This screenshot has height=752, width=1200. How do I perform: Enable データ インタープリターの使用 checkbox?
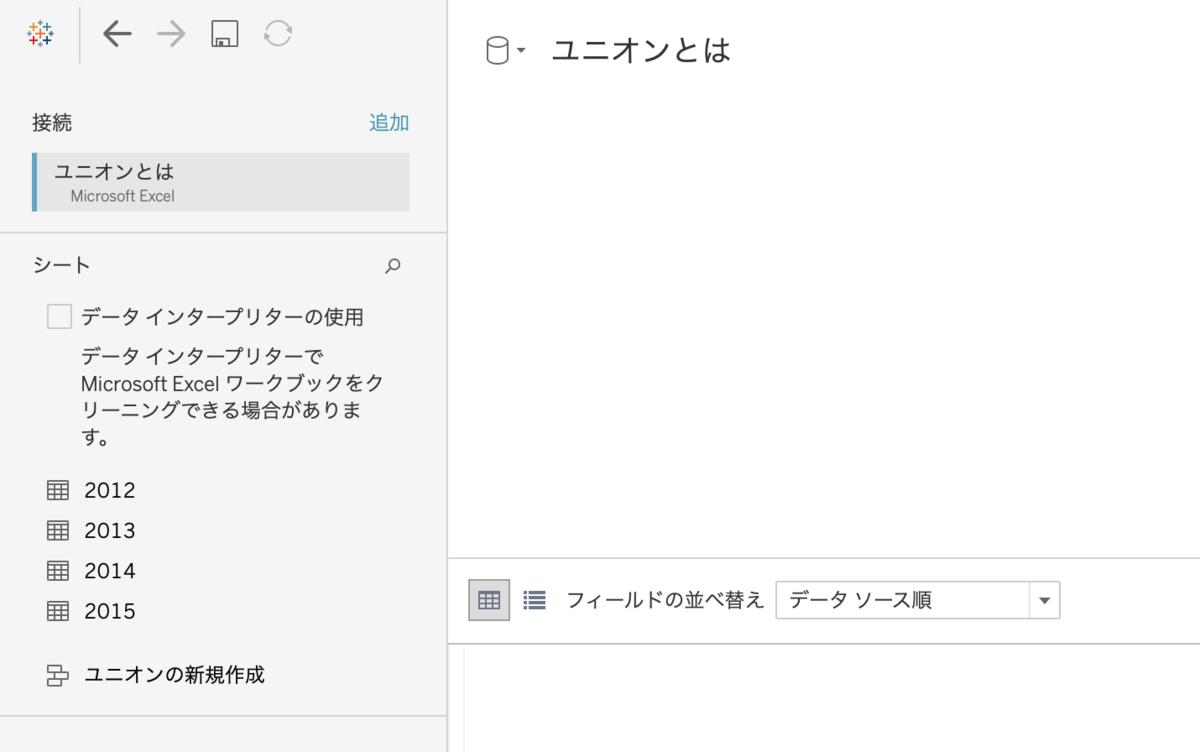tap(59, 316)
